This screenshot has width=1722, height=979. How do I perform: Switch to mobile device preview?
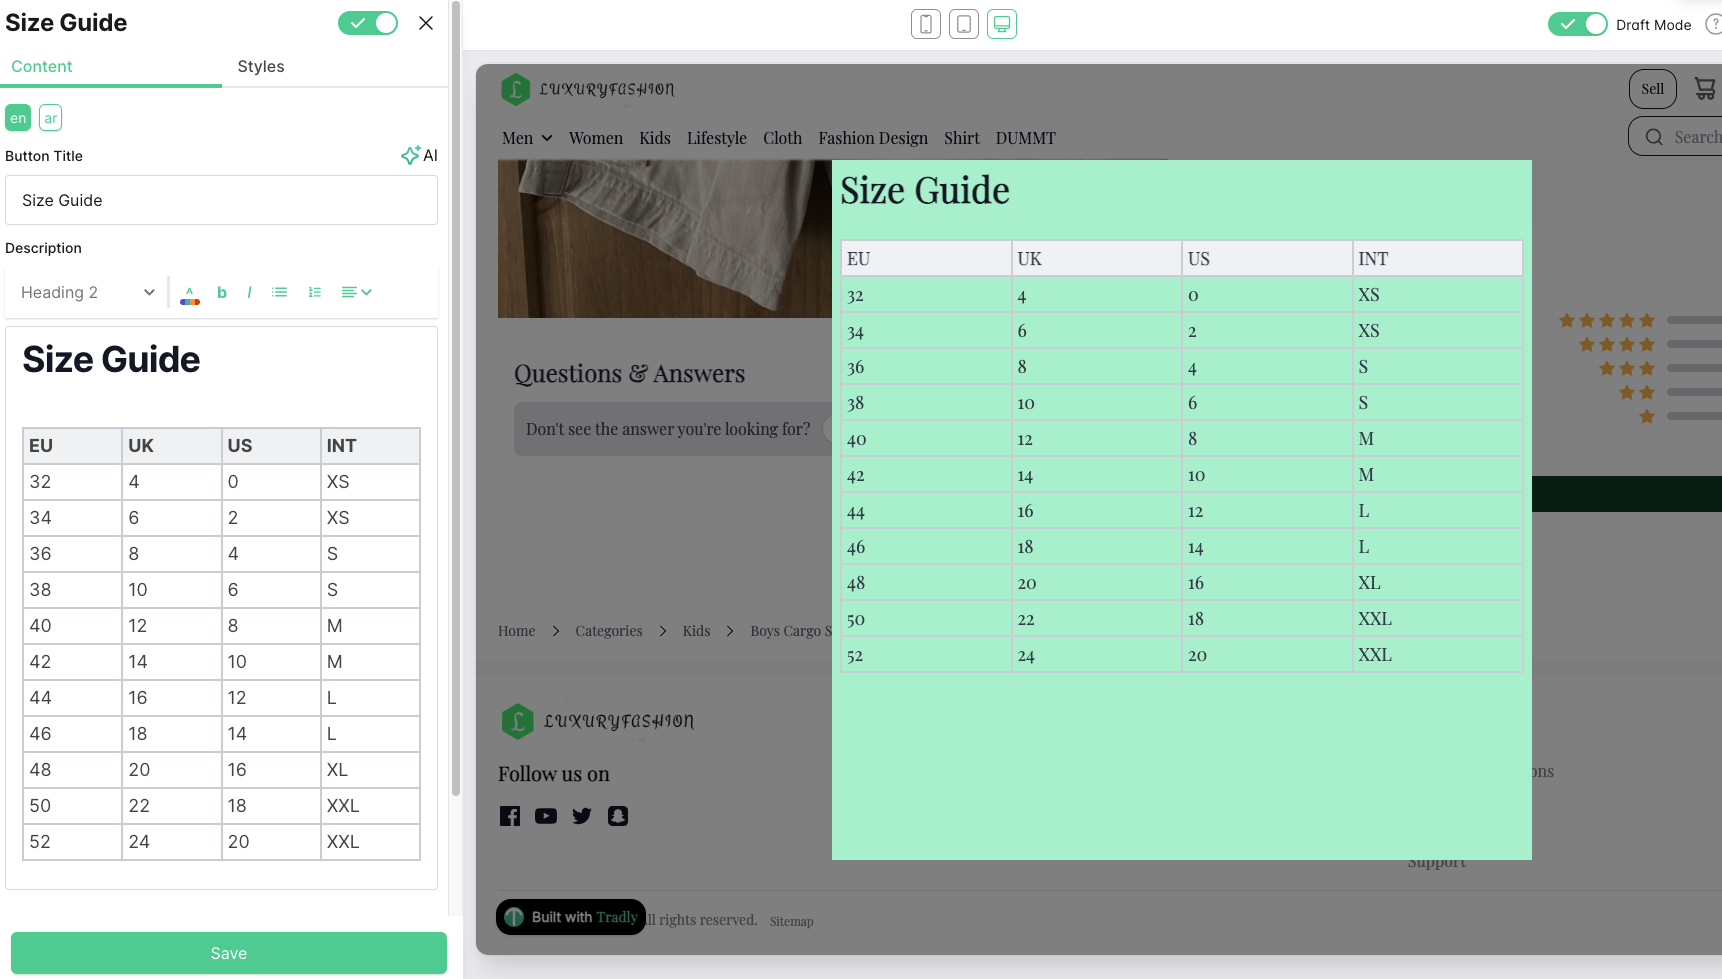[x=925, y=24]
